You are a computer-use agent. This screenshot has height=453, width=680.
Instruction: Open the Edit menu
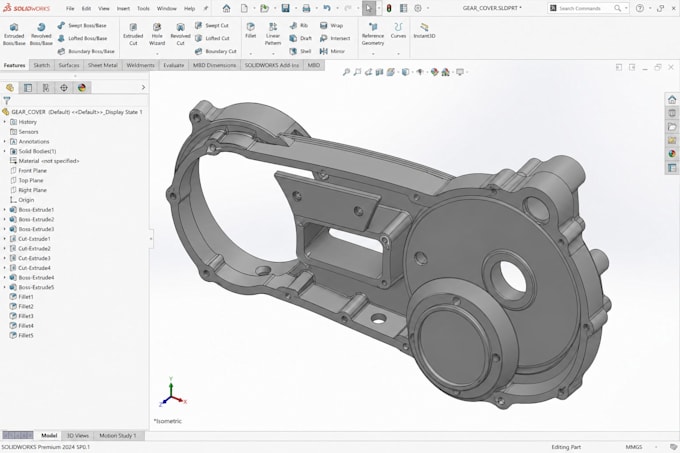[86, 8]
